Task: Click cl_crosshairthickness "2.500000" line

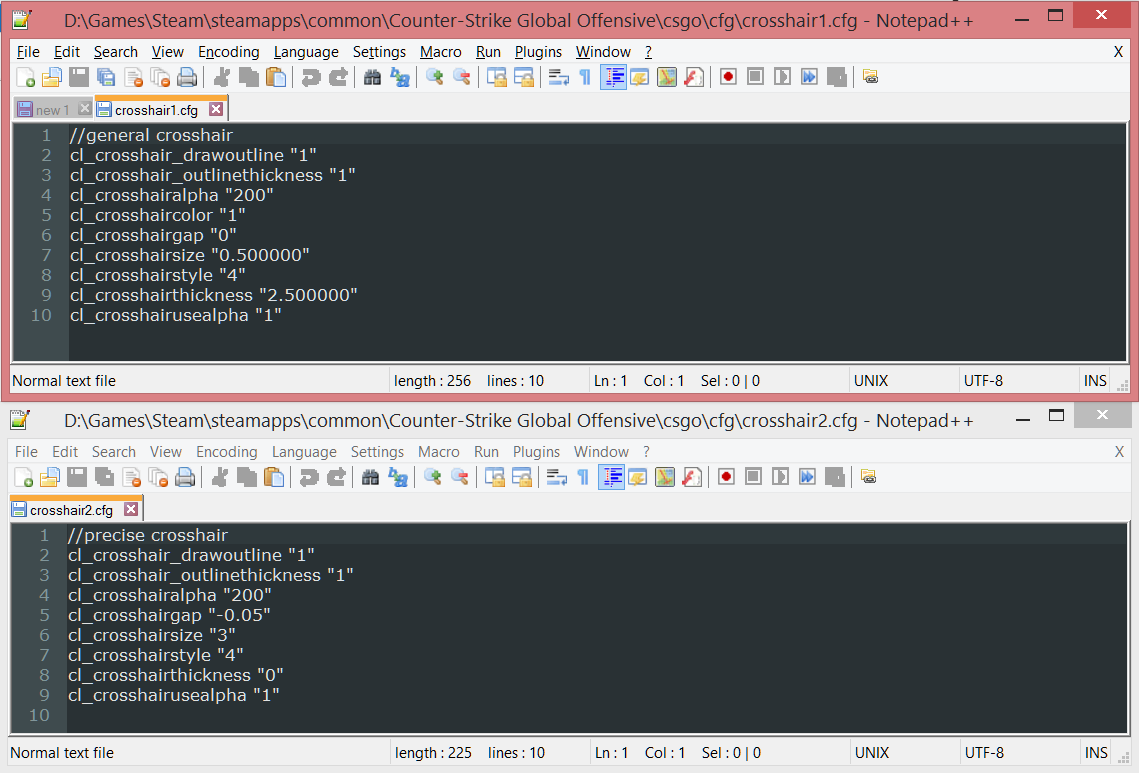Action: (x=214, y=295)
